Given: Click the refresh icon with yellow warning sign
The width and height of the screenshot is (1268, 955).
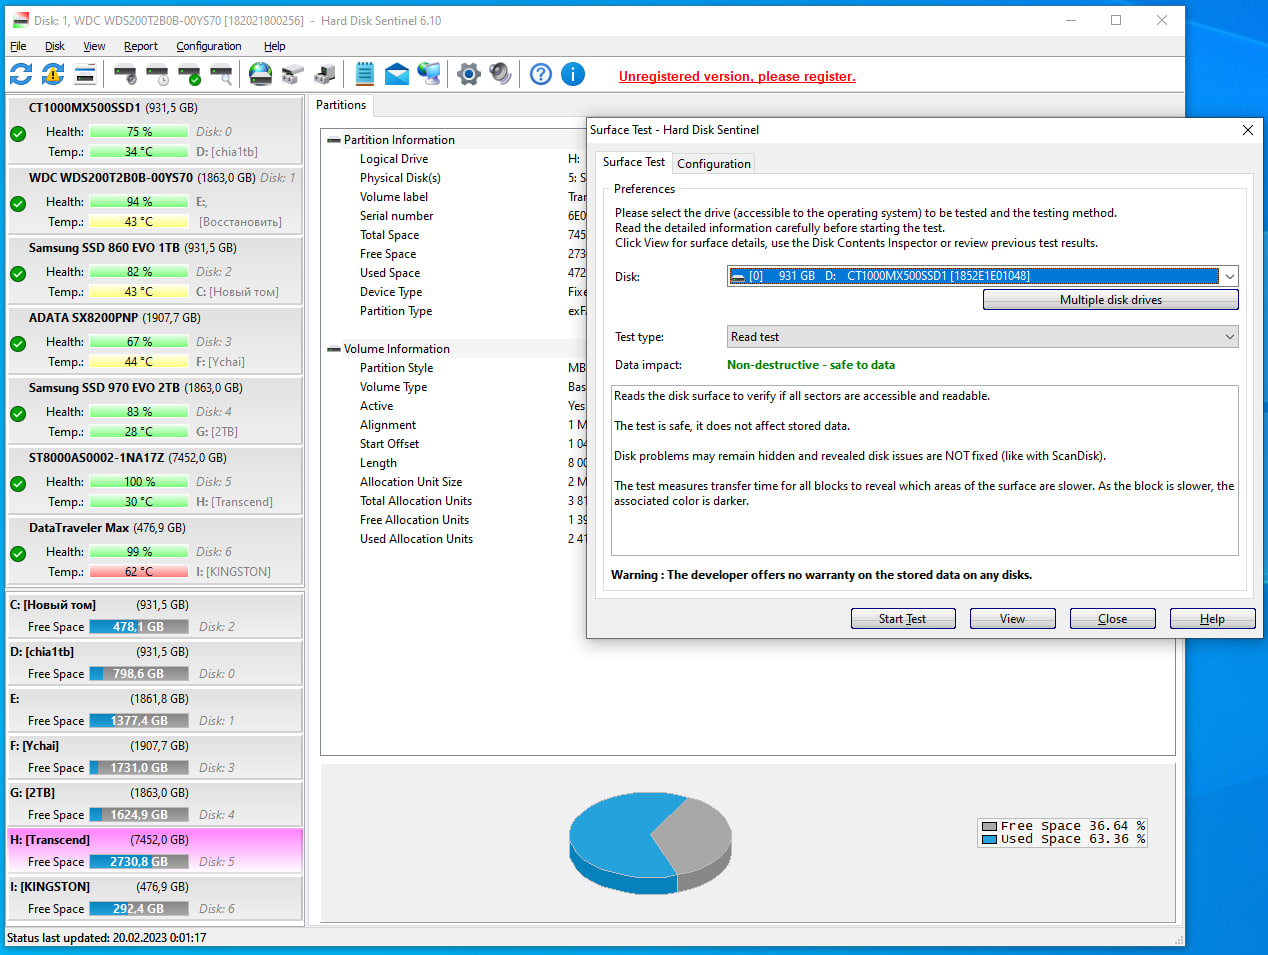Looking at the screenshot, I should 53,74.
